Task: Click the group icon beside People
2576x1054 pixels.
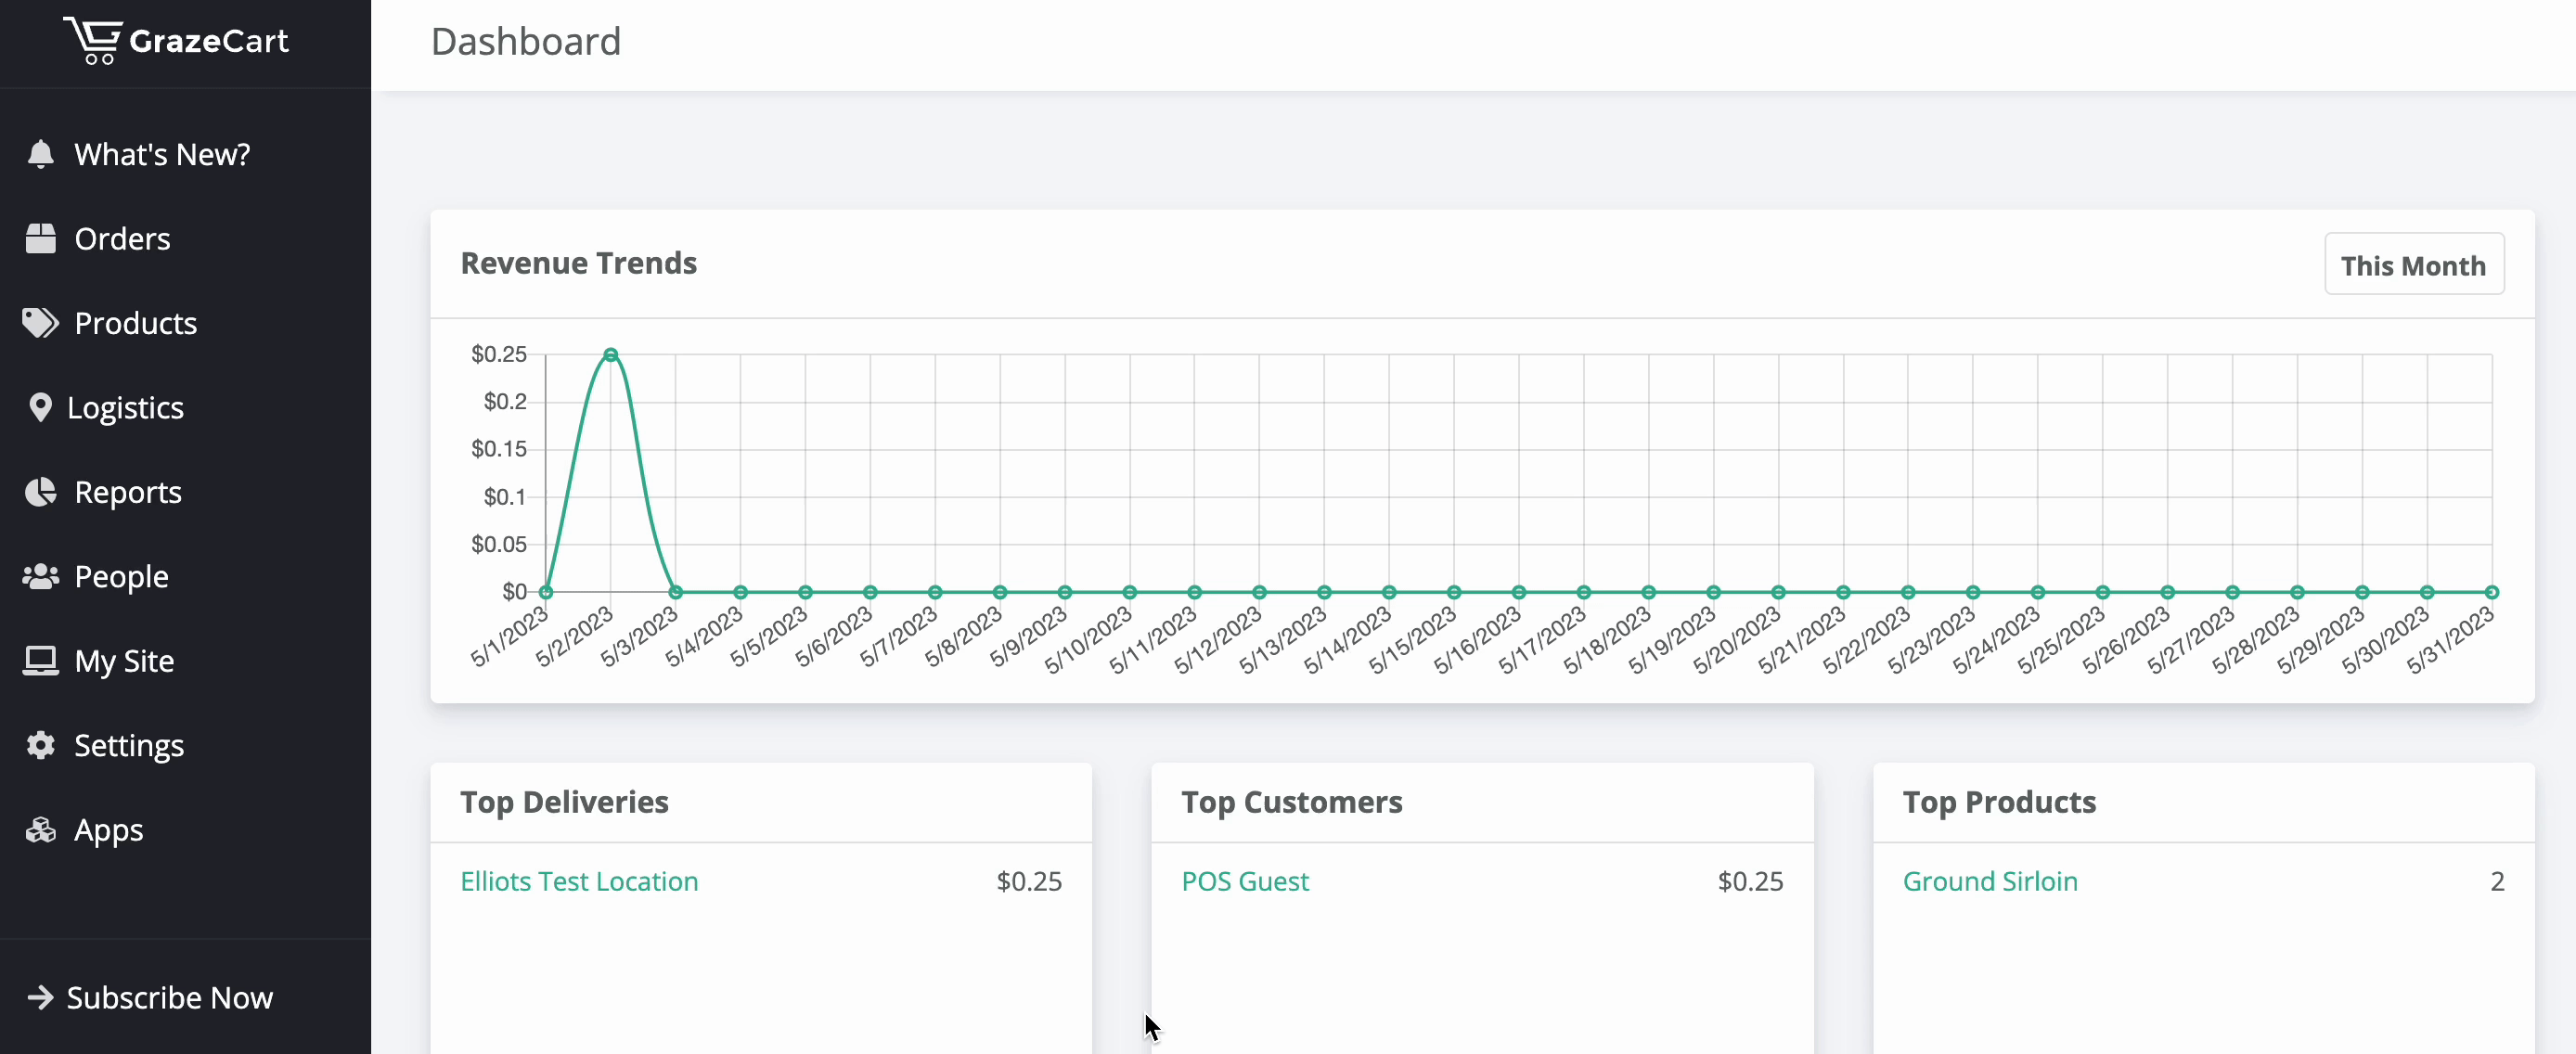Action: [40, 576]
